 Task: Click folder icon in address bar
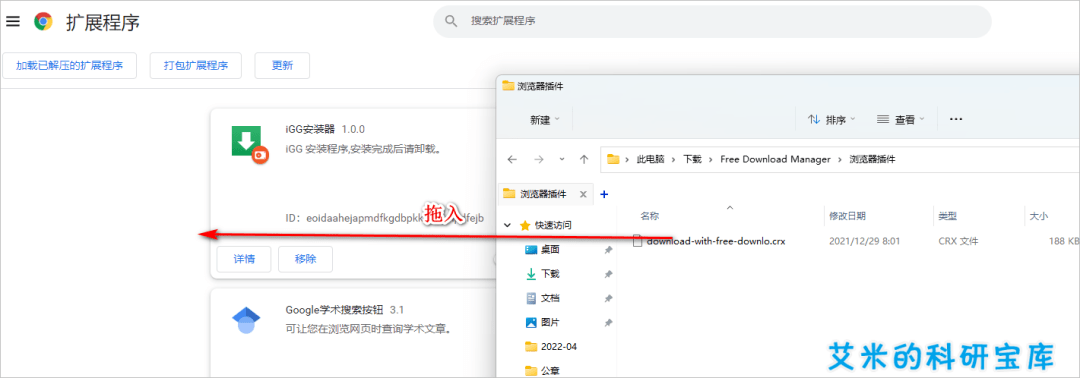click(x=613, y=159)
